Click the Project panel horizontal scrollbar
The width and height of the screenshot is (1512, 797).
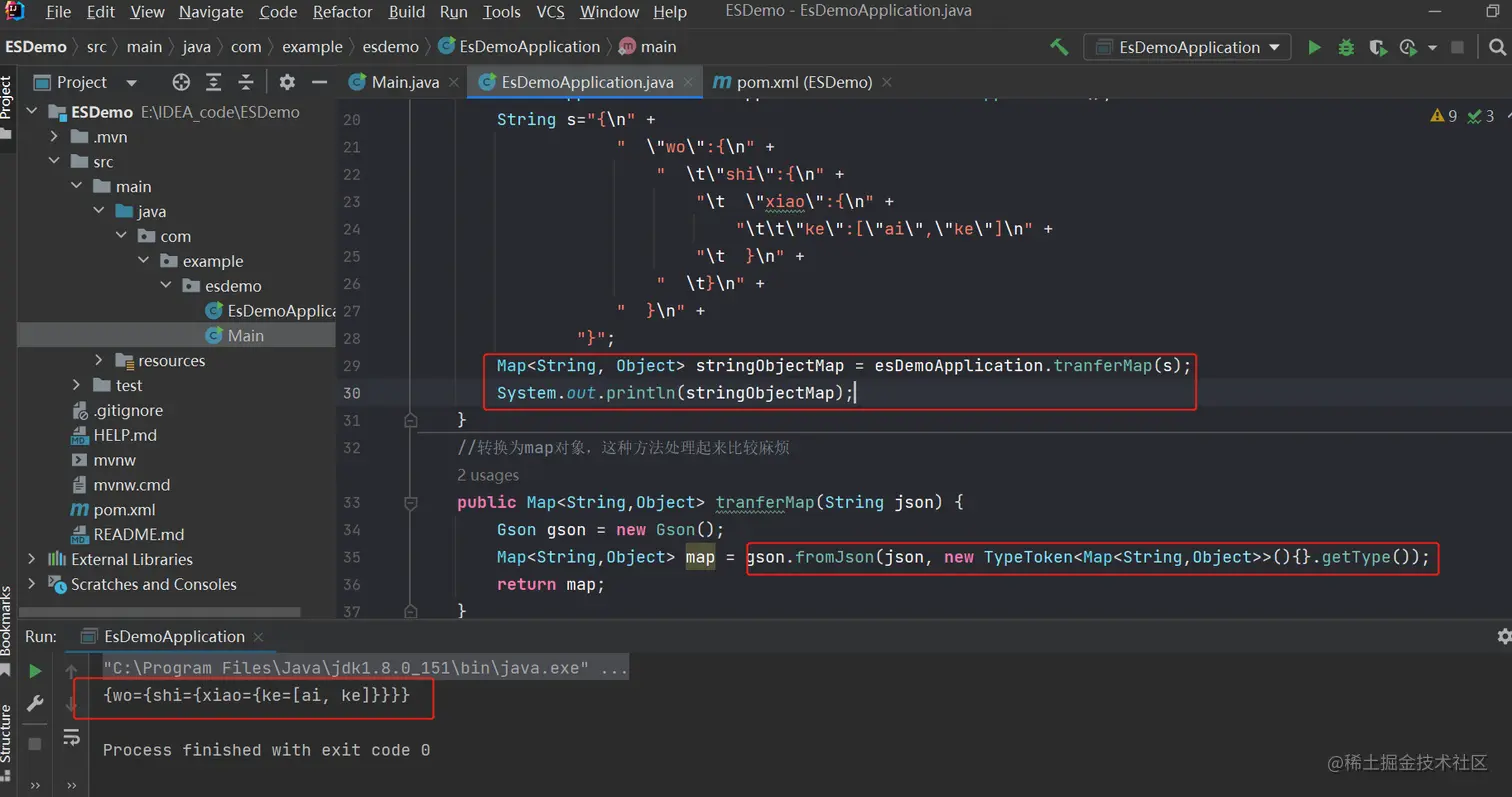click(160, 612)
